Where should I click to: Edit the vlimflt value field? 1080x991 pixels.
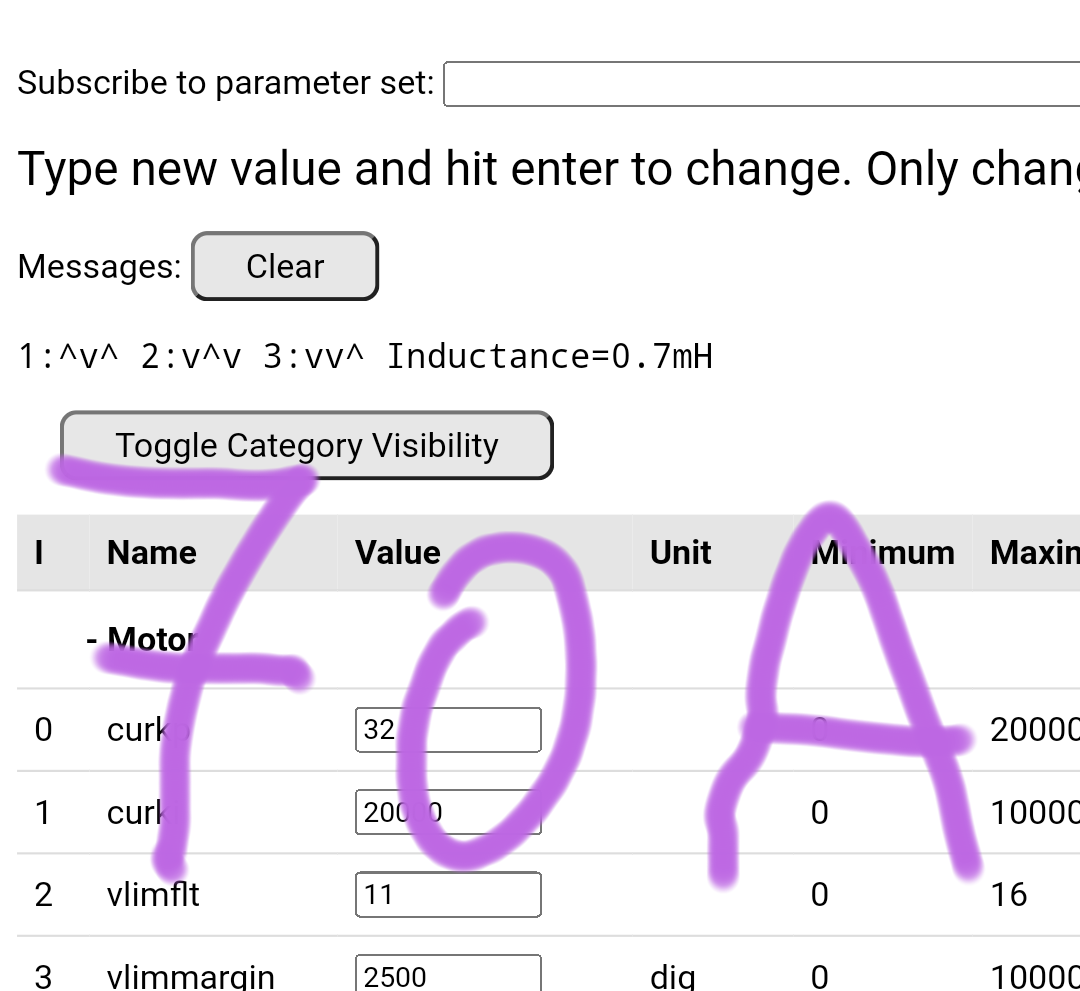[448, 894]
